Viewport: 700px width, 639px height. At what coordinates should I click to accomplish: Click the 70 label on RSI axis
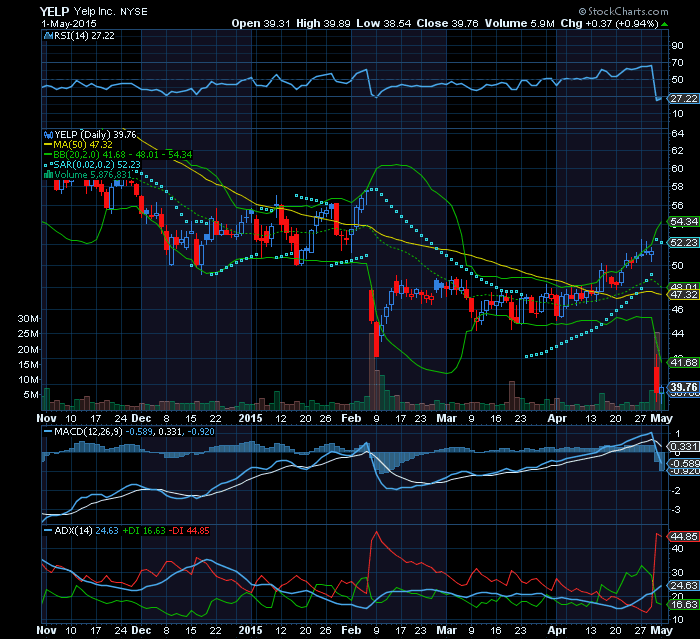(678, 63)
